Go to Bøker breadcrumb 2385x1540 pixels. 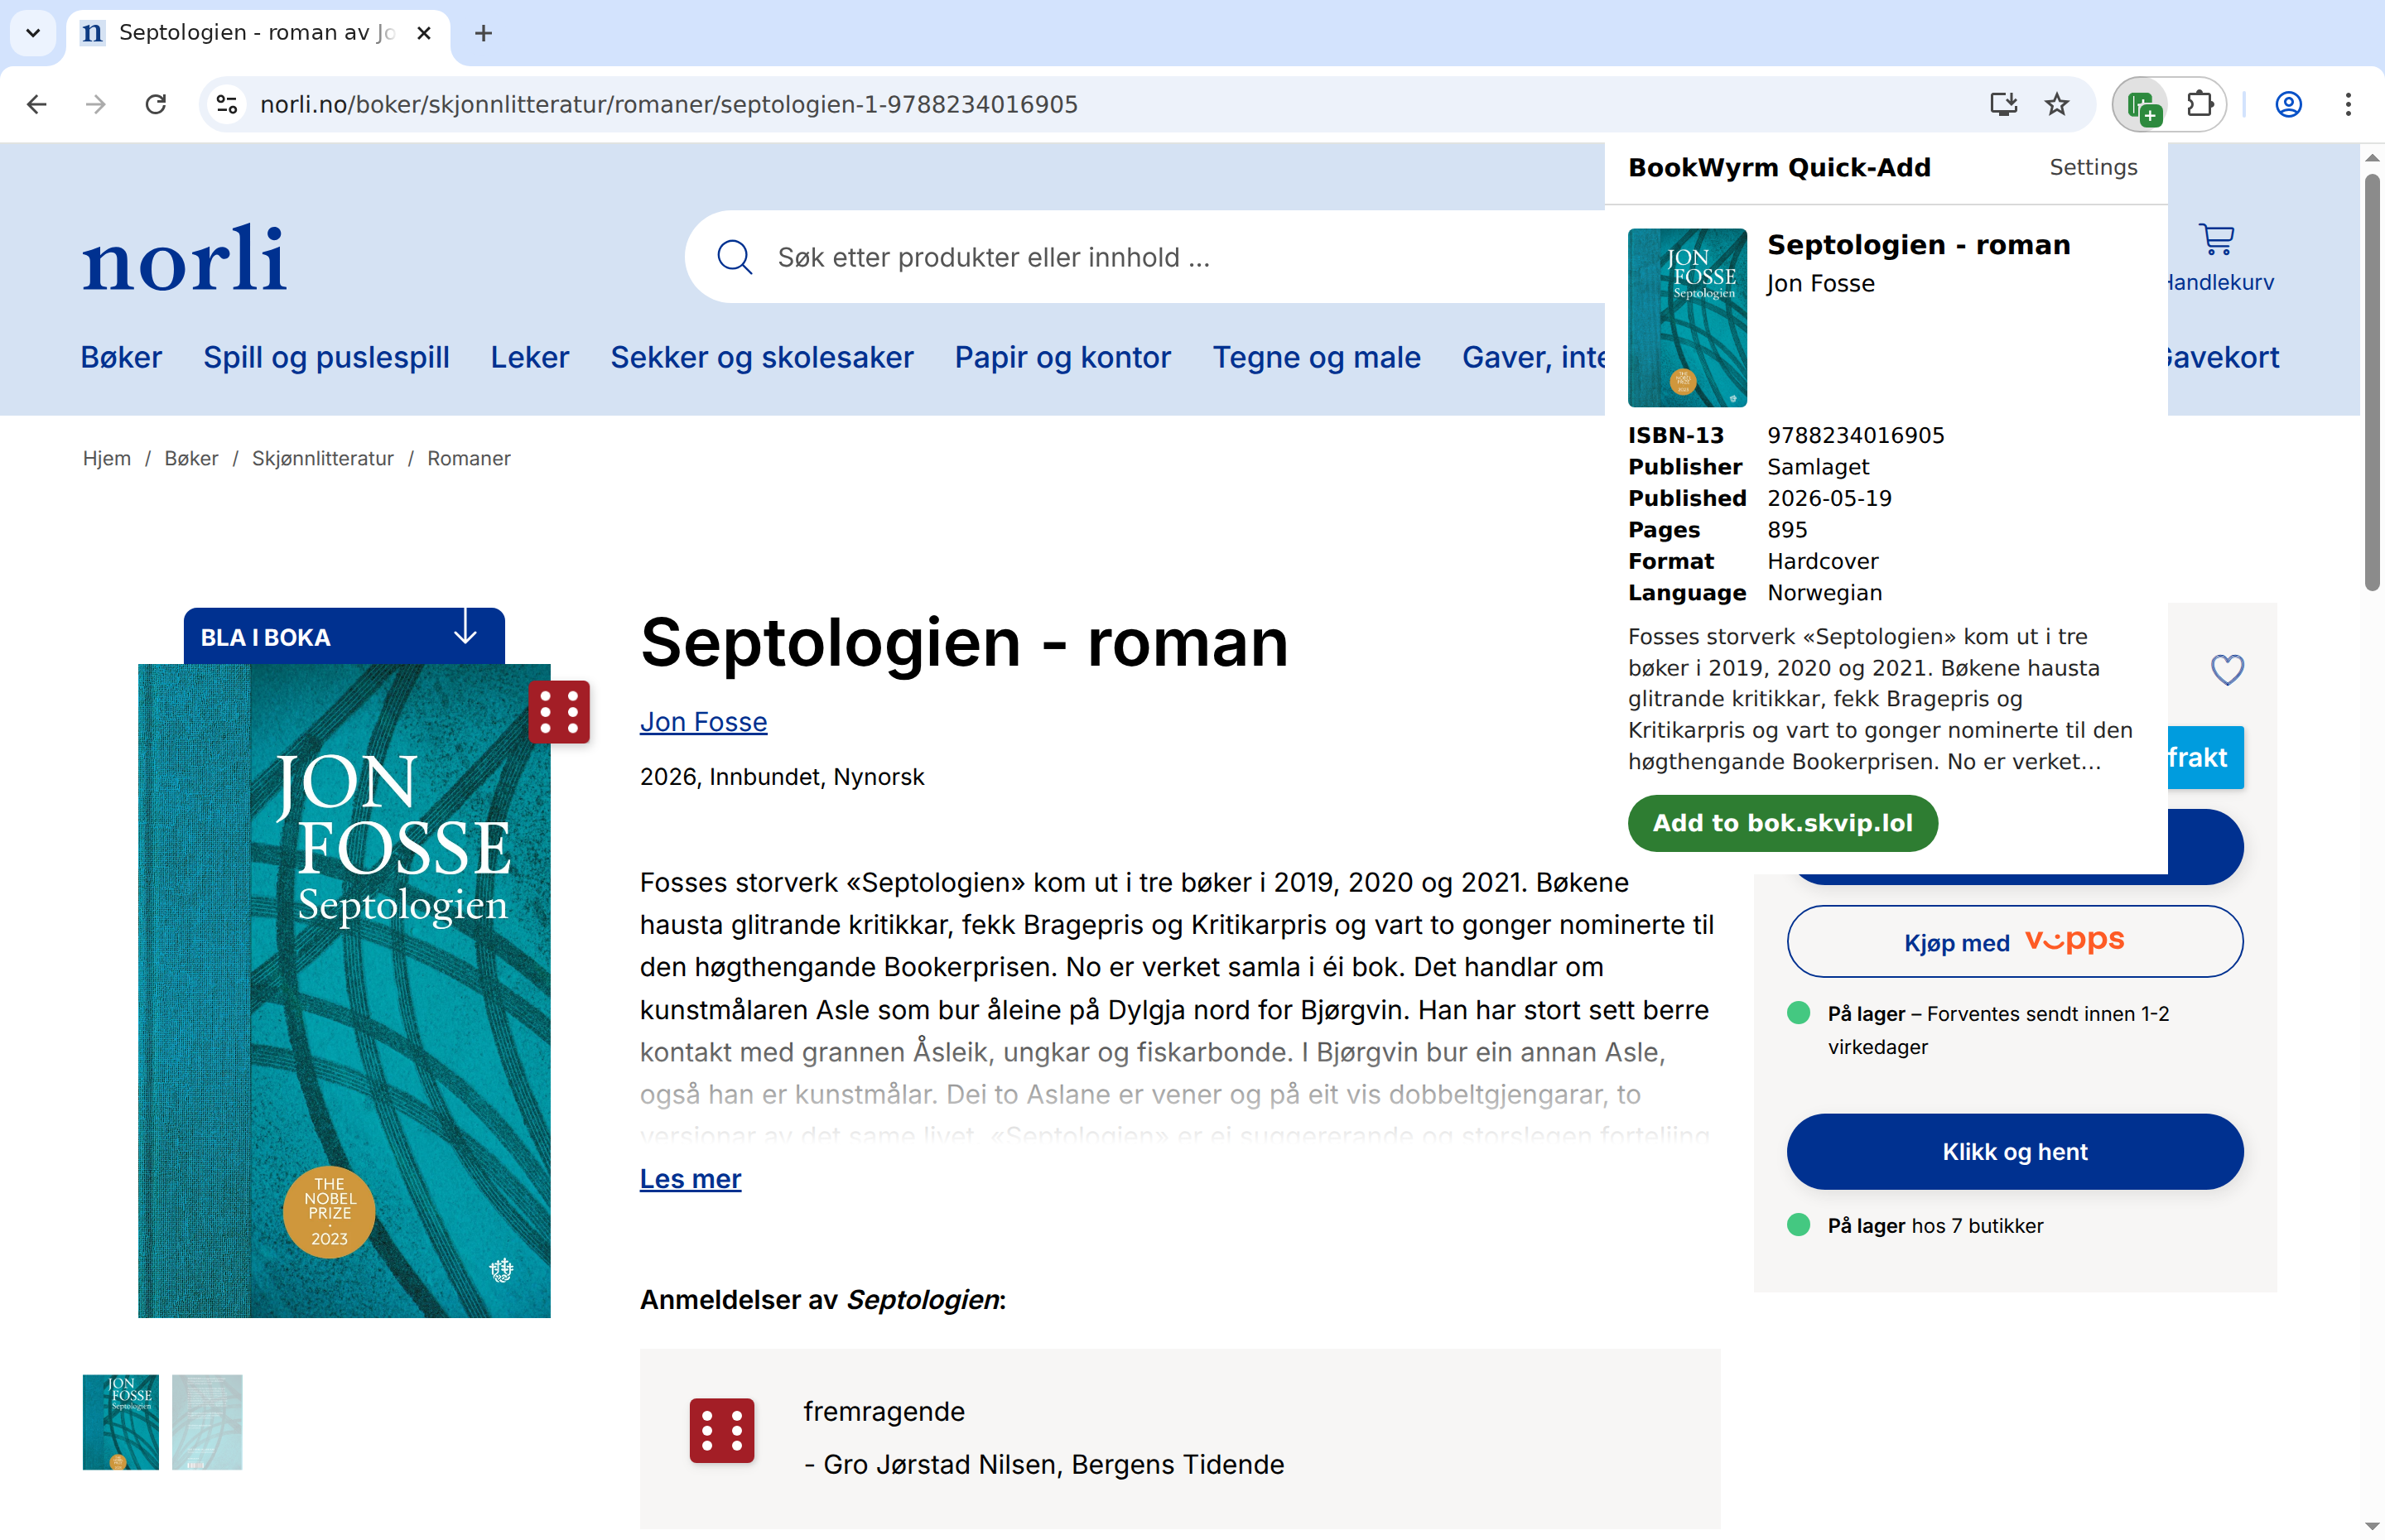point(191,458)
